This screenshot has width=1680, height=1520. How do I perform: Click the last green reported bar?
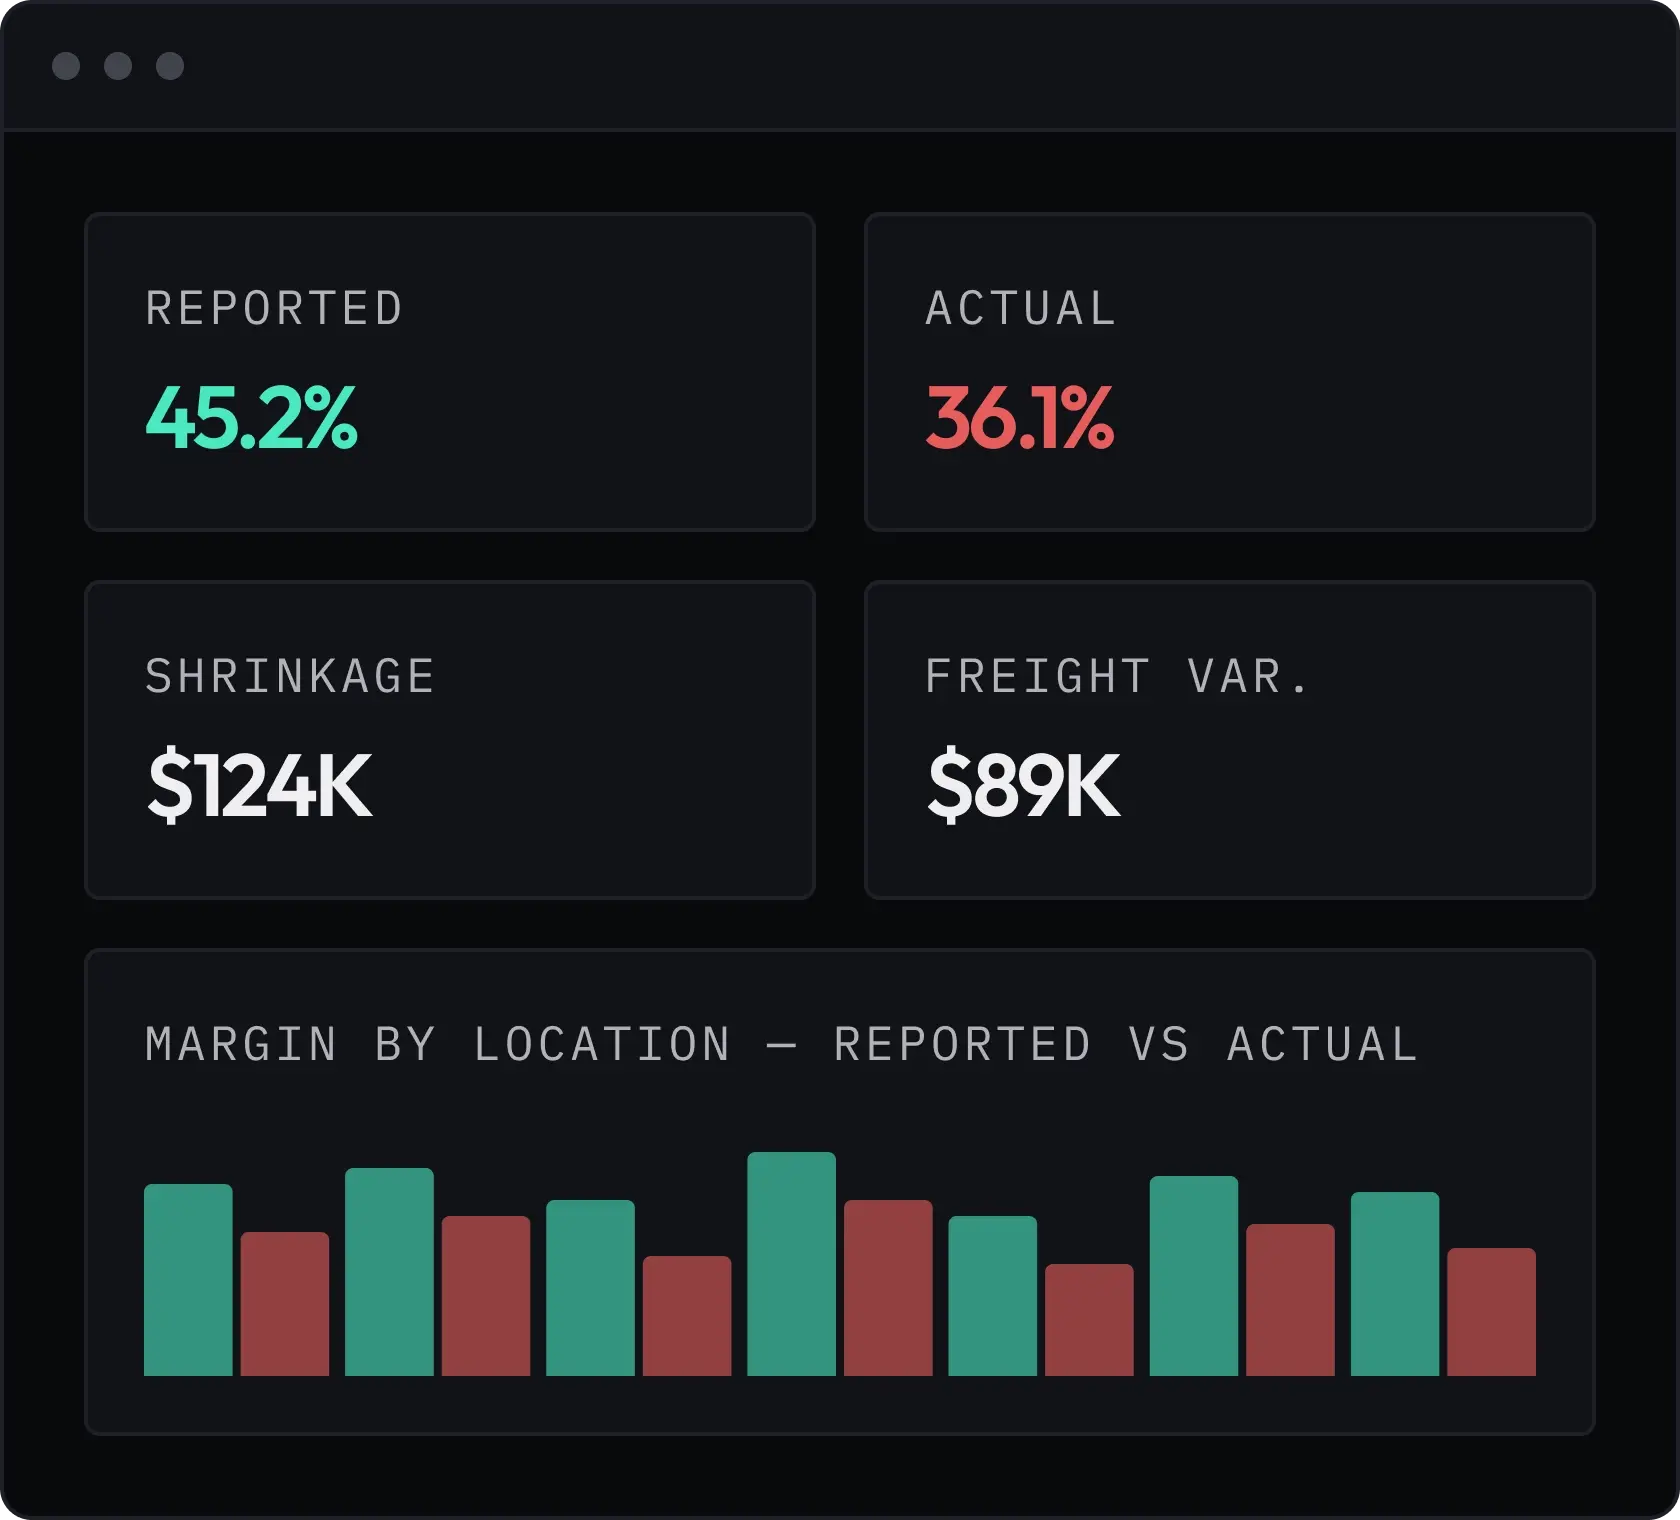[x=1395, y=1284]
